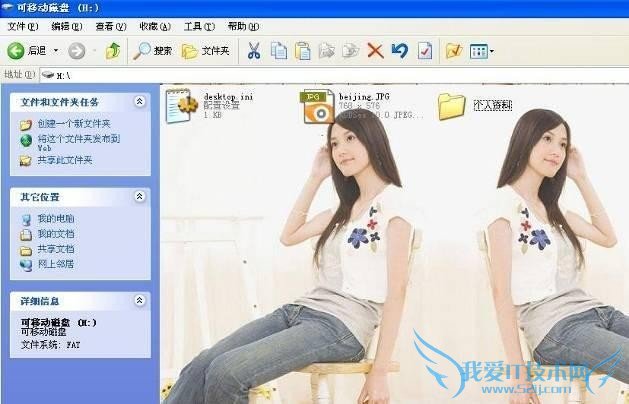Click the Cut scissors icon

(x=254, y=51)
